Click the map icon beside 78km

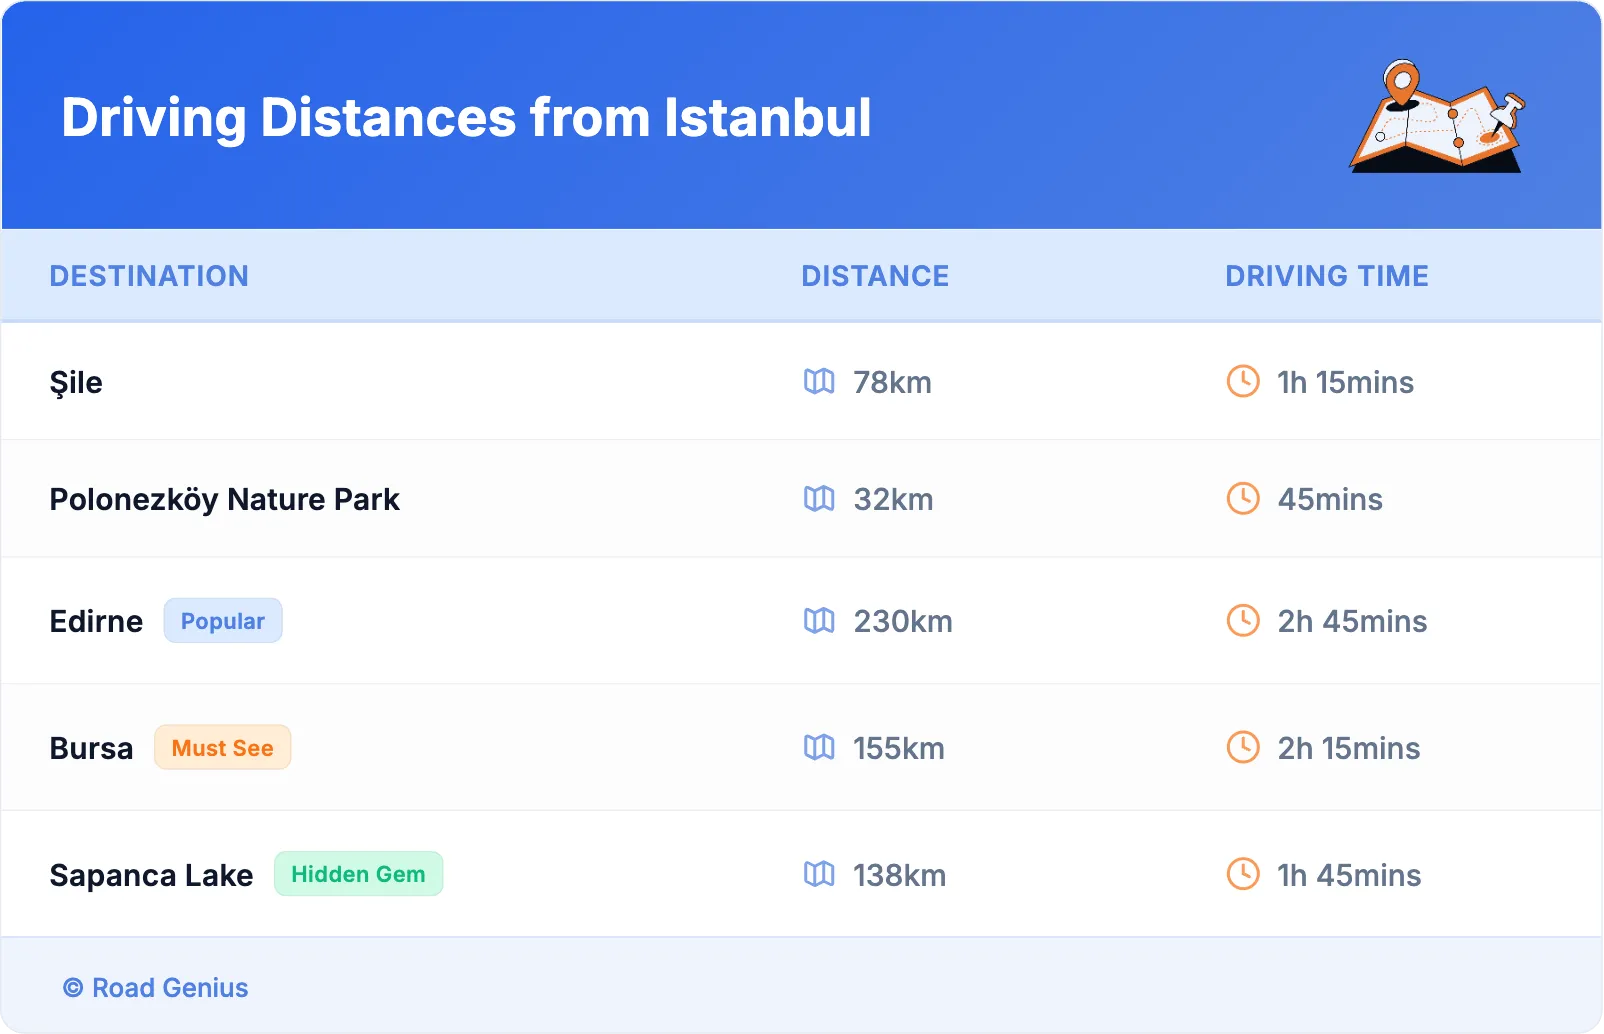click(x=819, y=381)
